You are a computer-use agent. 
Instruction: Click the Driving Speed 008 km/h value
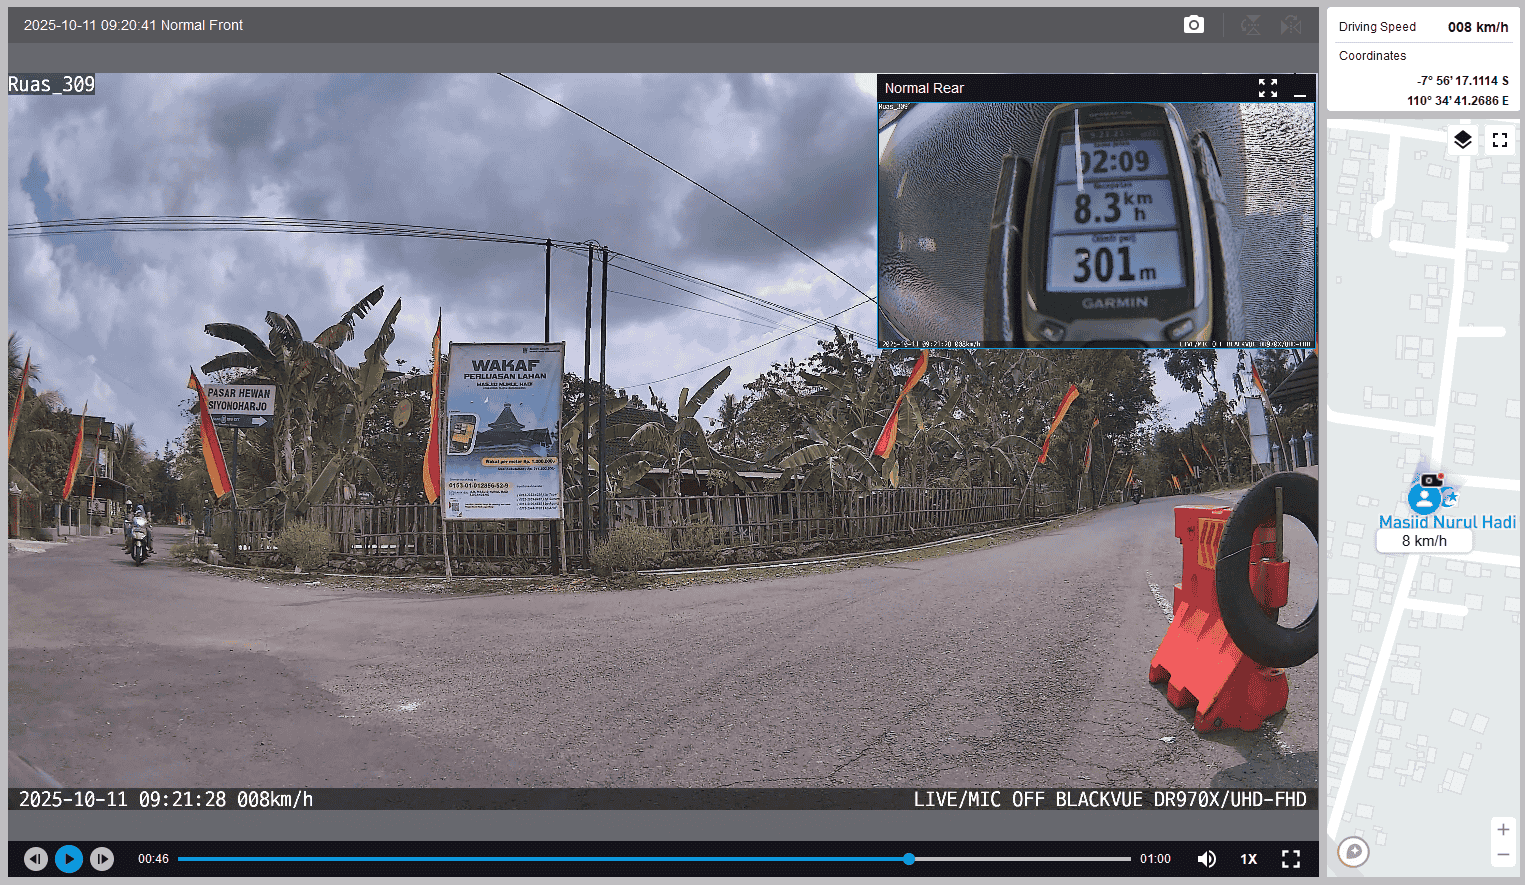[1478, 27]
